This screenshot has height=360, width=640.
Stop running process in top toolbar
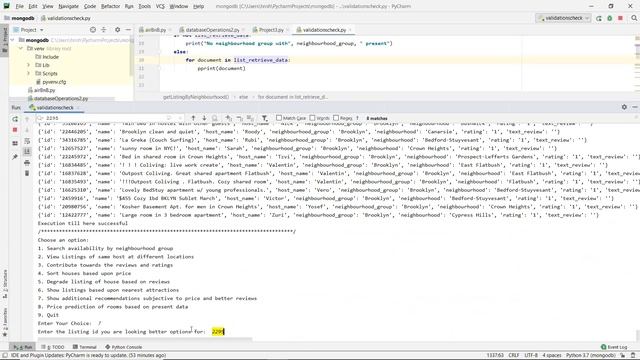(620, 18)
